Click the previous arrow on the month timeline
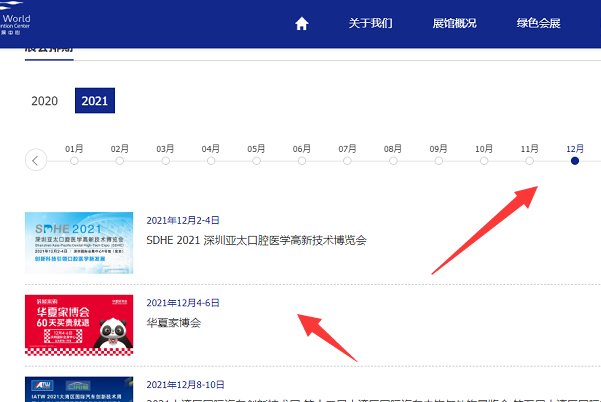Image resolution: width=601 pixels, height=402 pixels. point(36,160)
